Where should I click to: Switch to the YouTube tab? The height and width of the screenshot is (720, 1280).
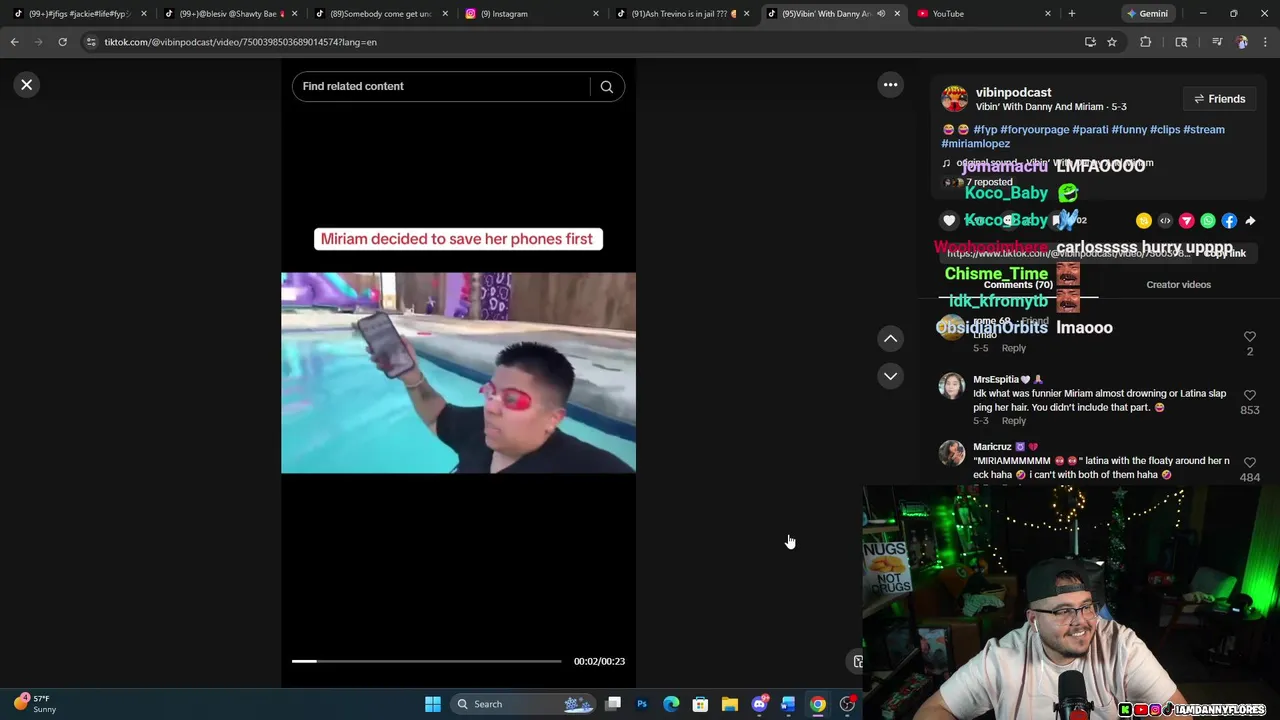985,14
